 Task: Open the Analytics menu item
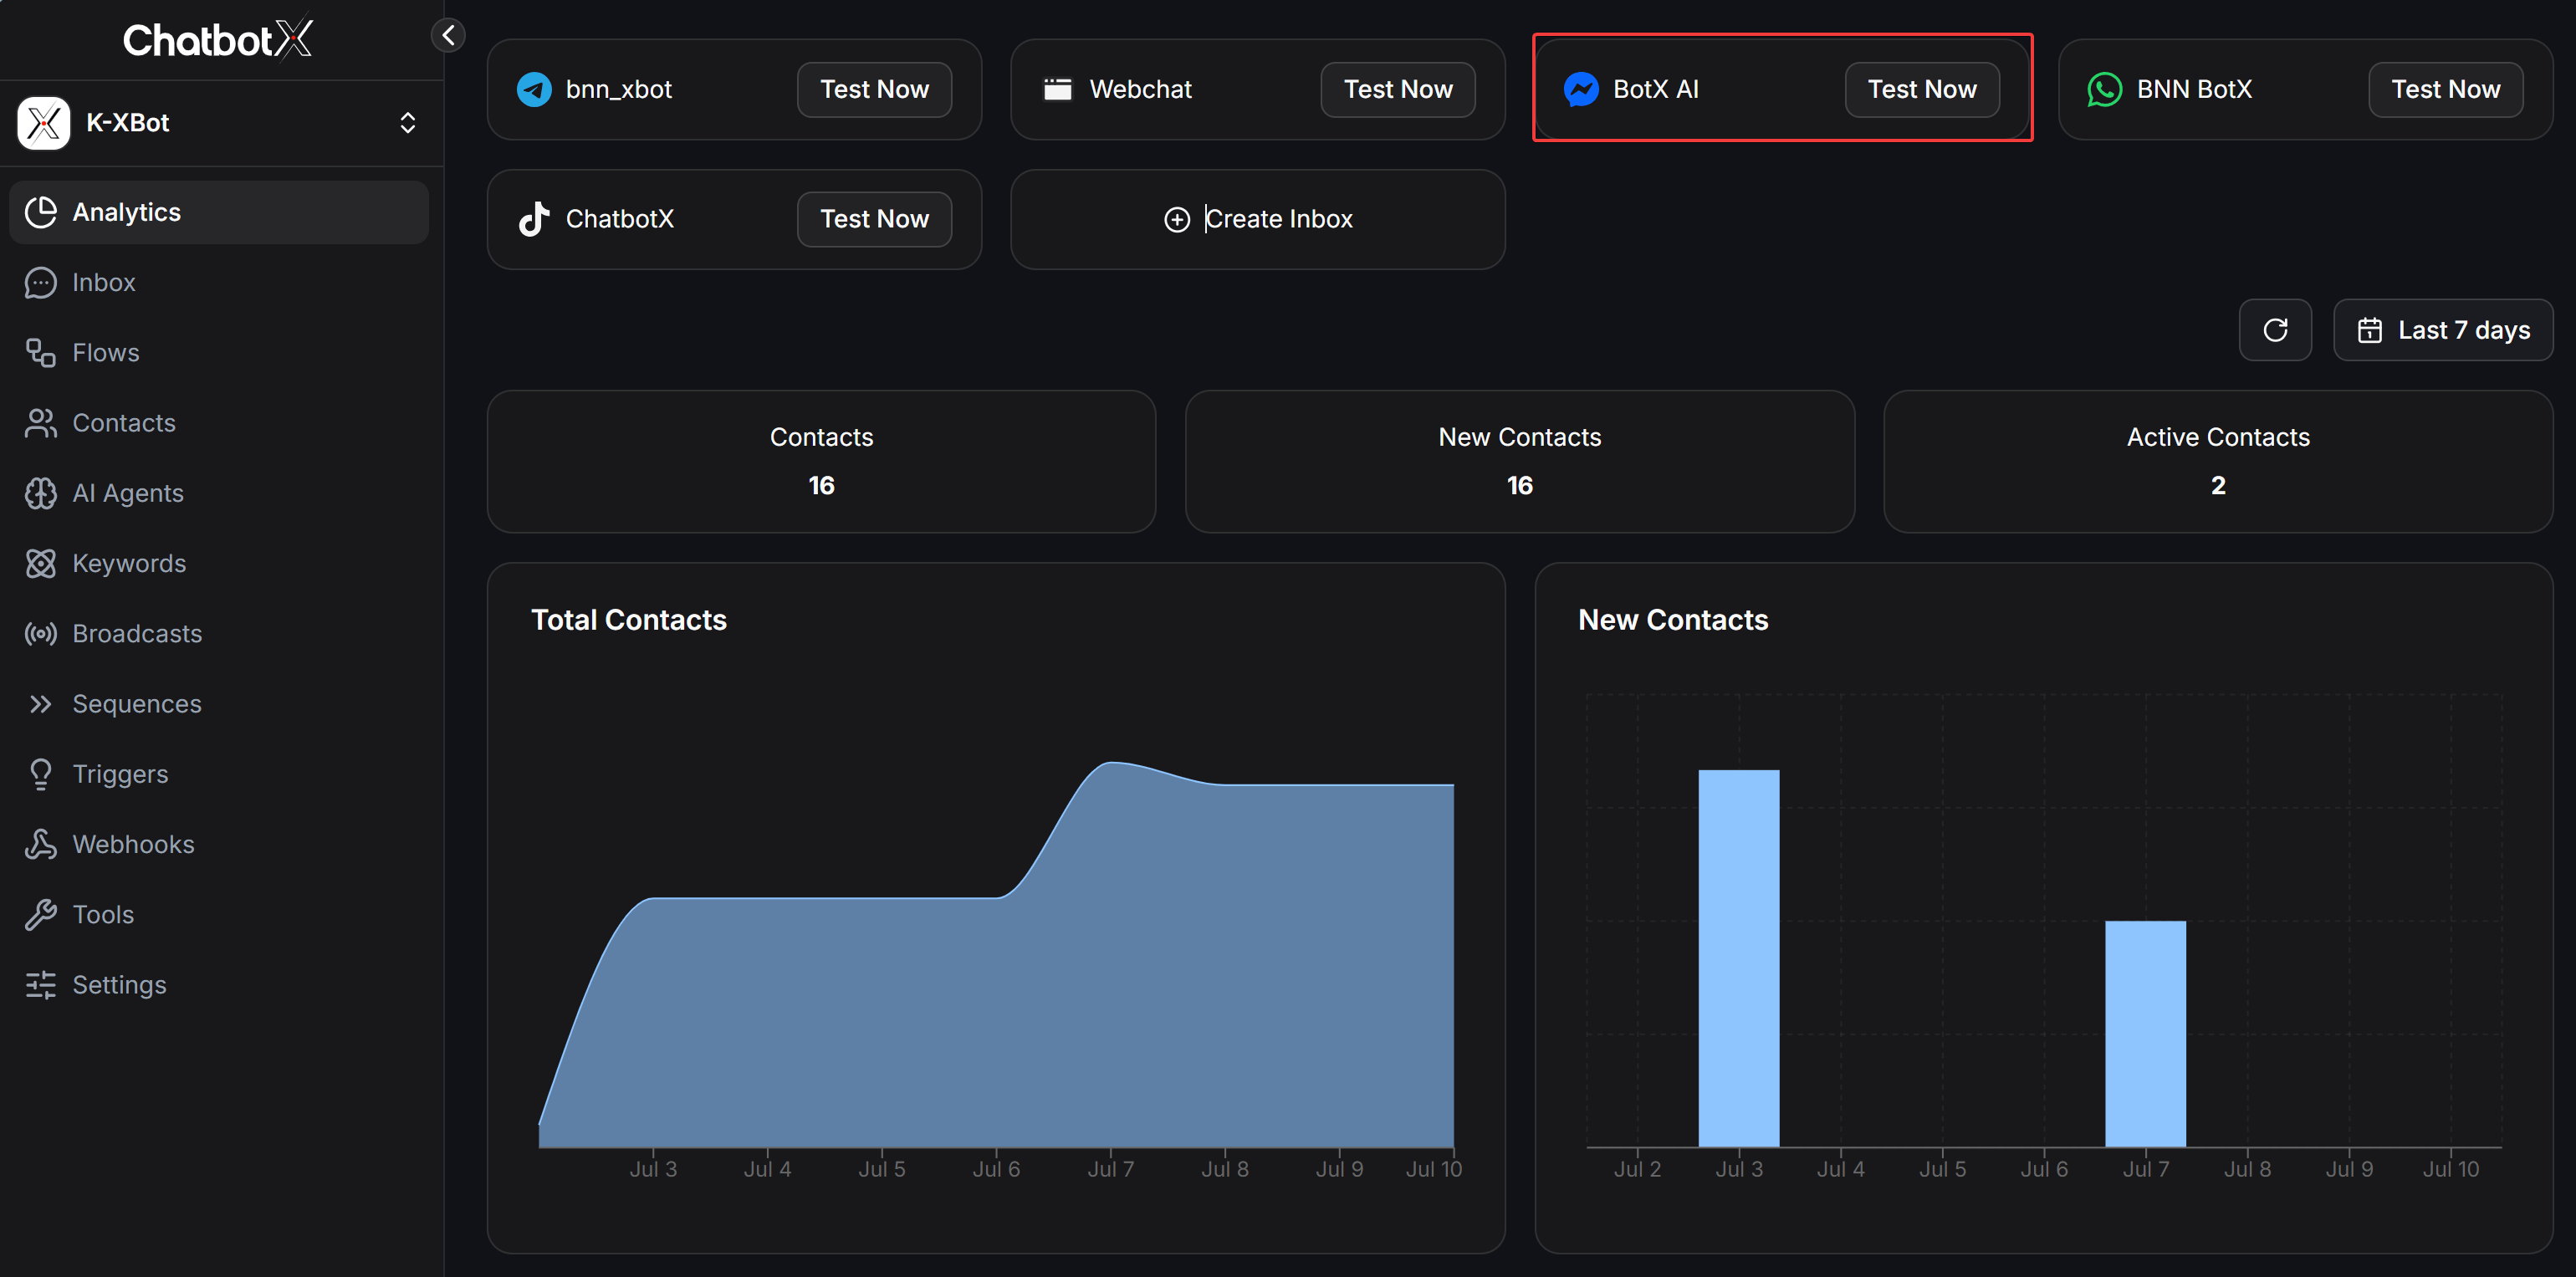(x=219, y=212)
